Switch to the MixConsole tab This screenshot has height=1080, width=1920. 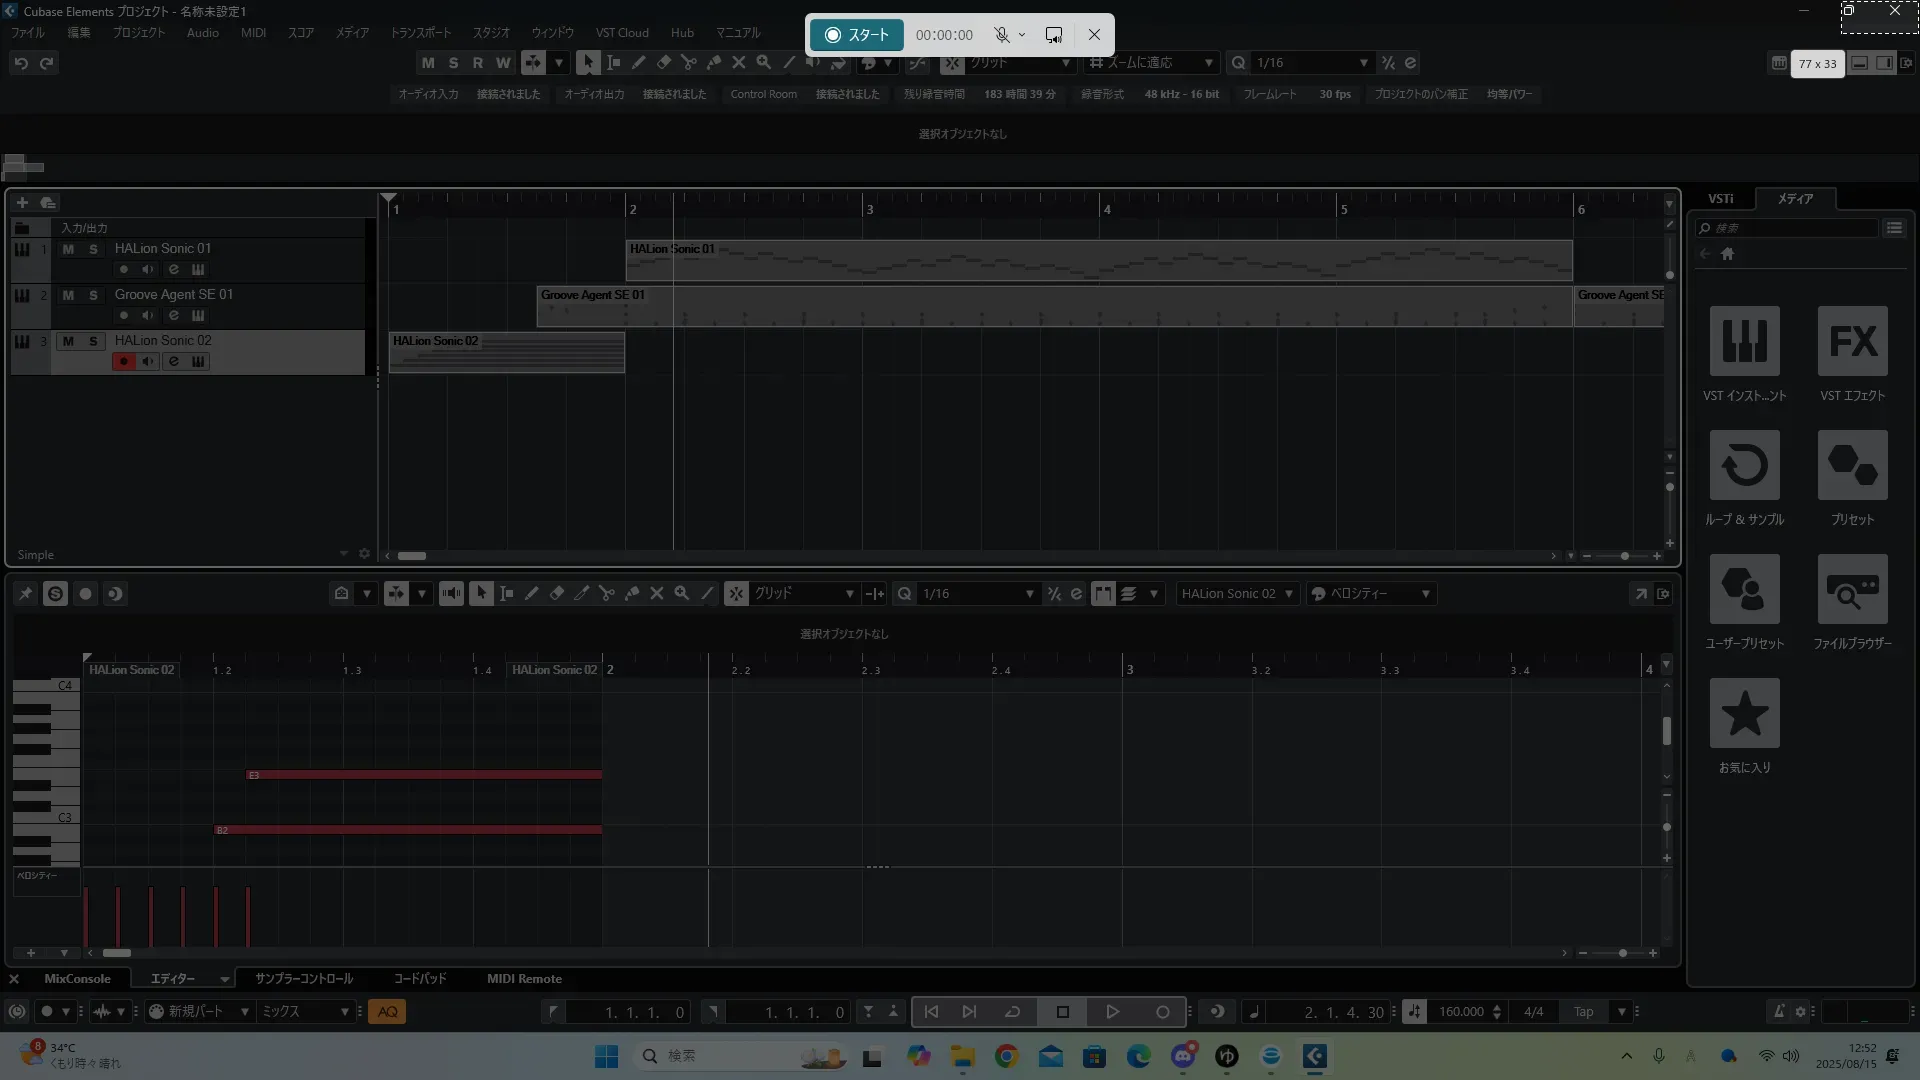click(x=77, y=979)
